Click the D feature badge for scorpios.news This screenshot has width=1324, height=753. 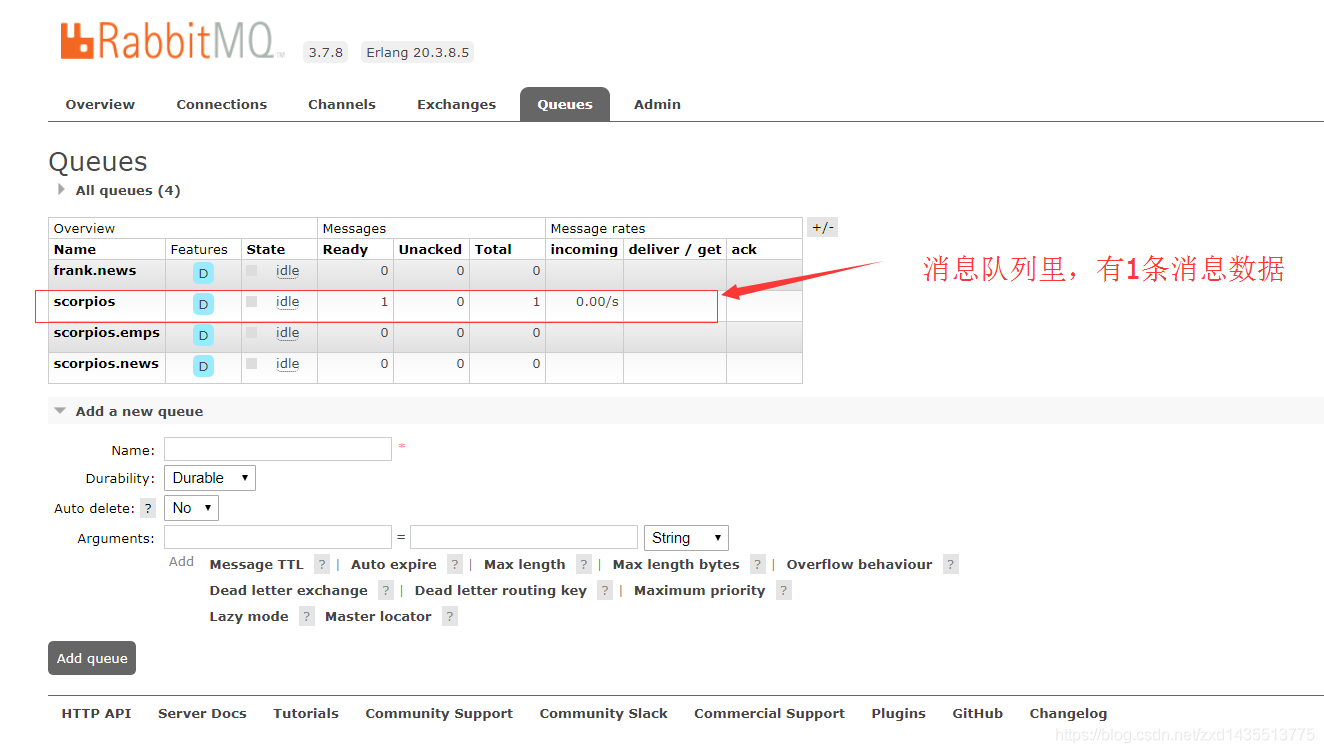coord(203,367)
